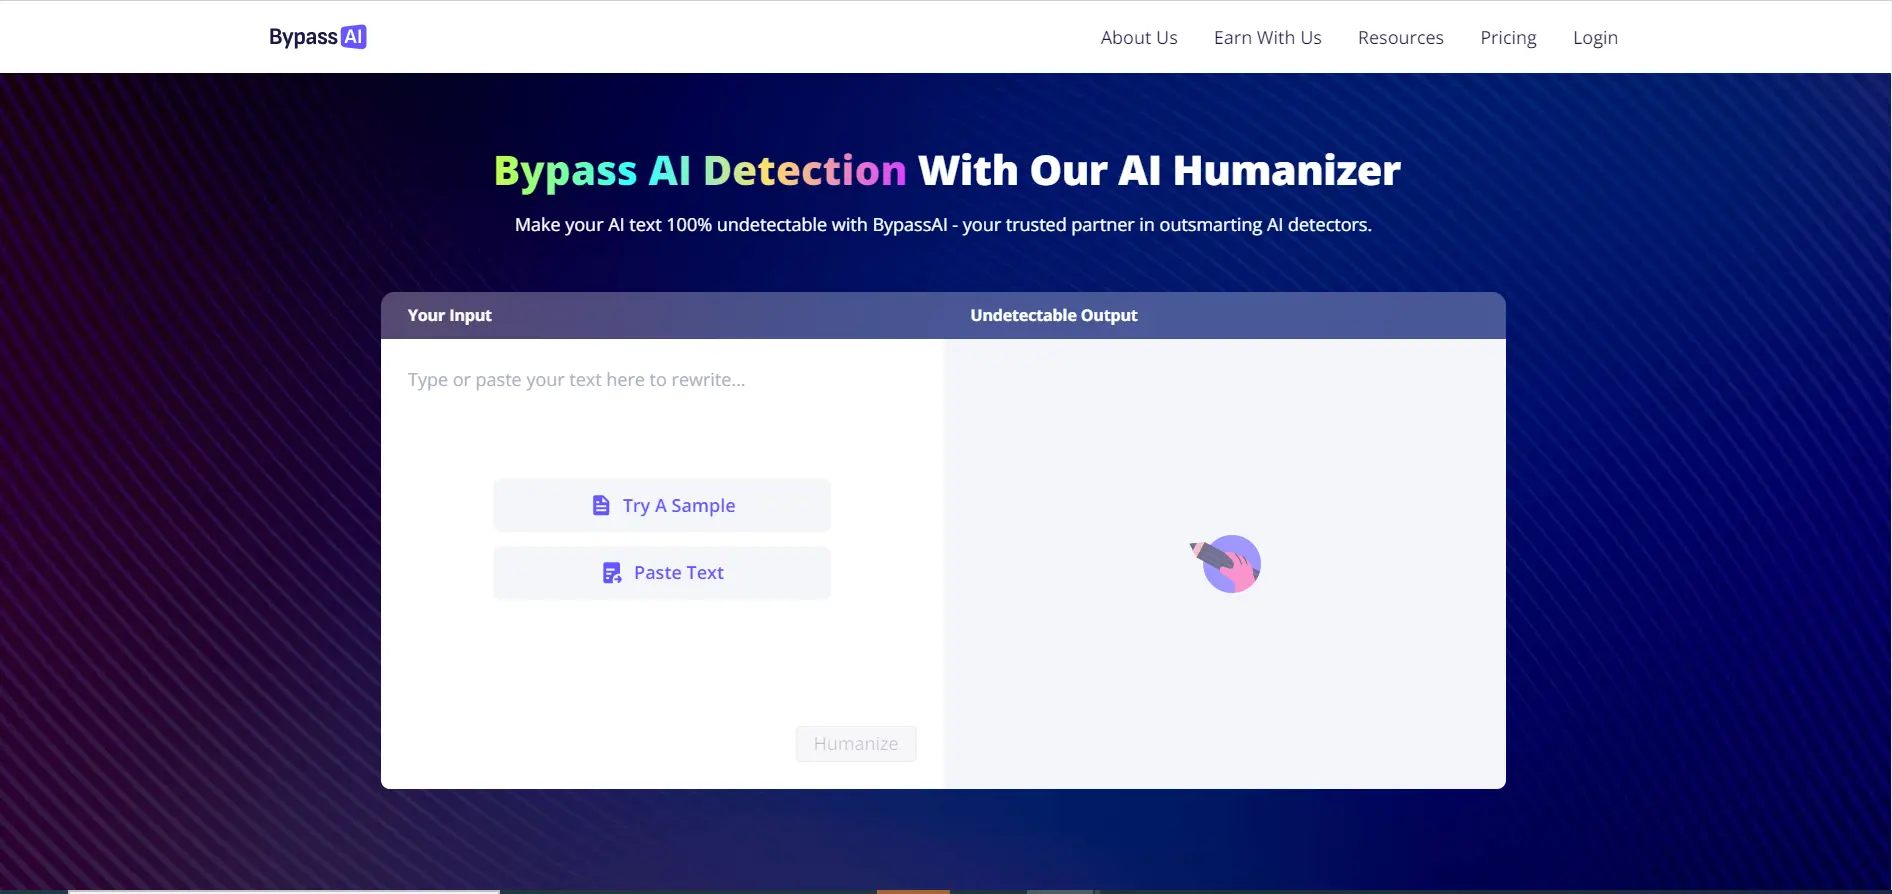The image size is (1892, 894).
Task: Click the subtitle starting 'Make your AI text 100% undetectable'
Action: coord(943,225)
